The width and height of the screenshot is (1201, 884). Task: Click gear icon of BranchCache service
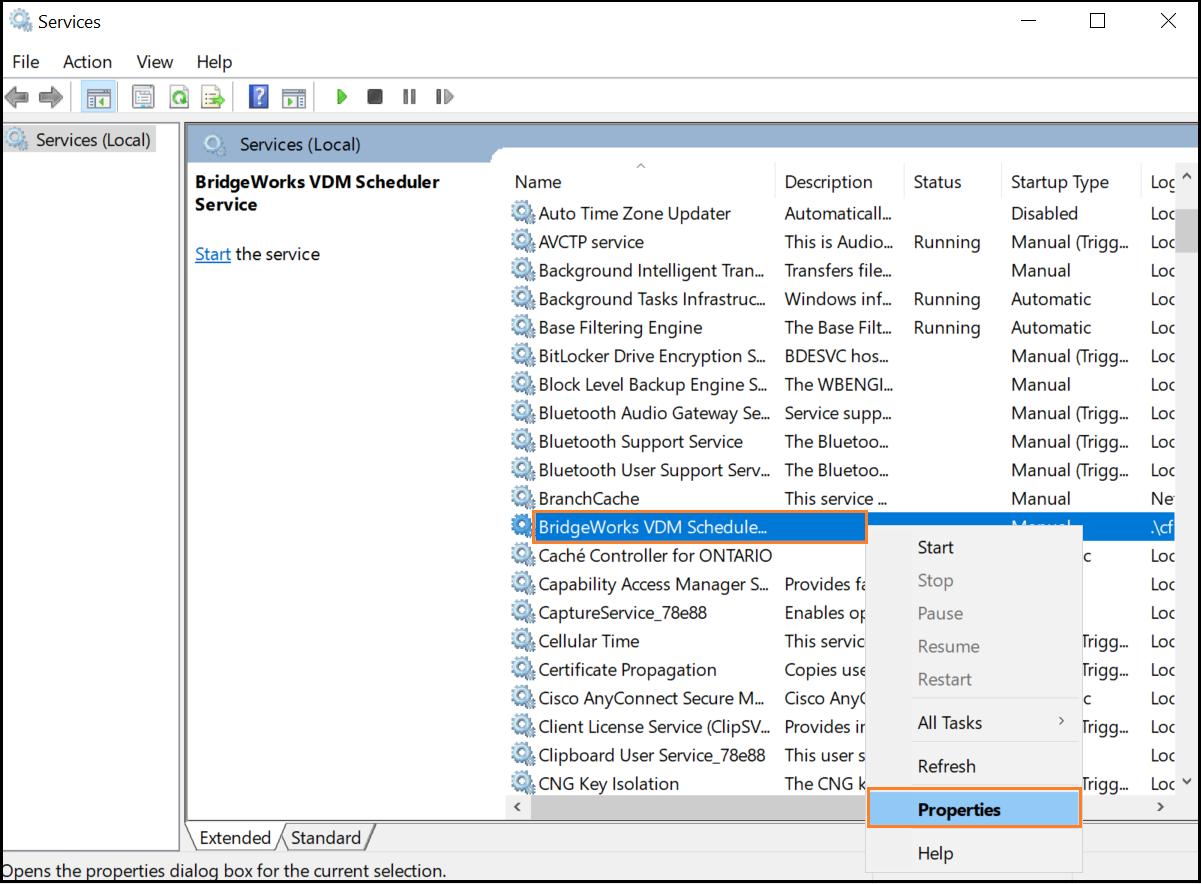pos(522,498)
